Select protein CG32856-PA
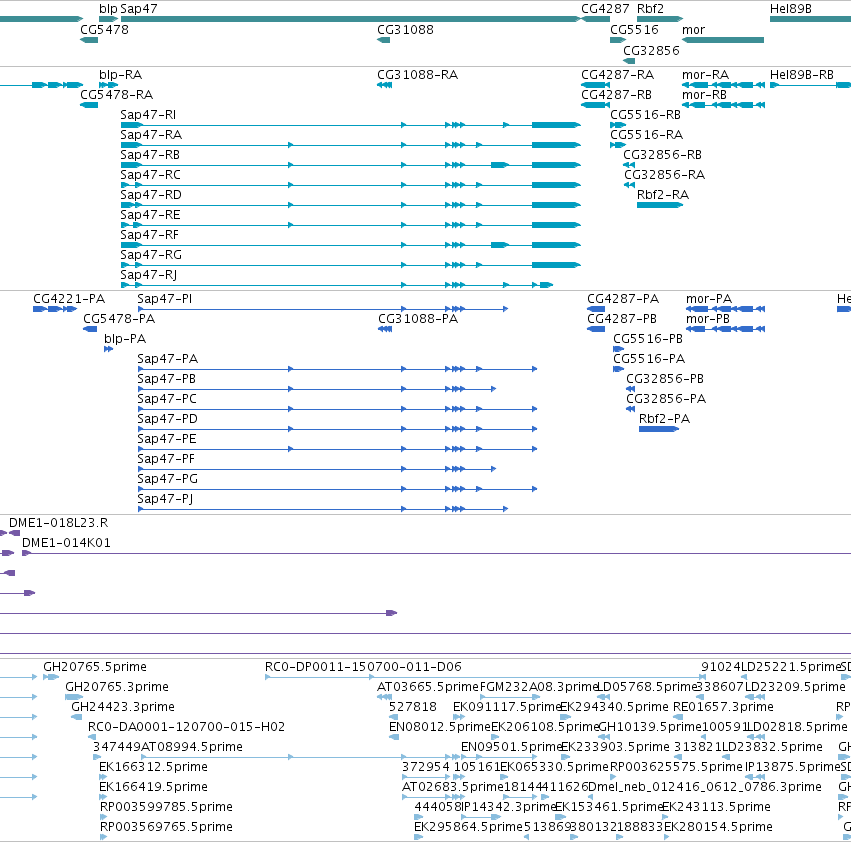 click(x=631, y=409)
